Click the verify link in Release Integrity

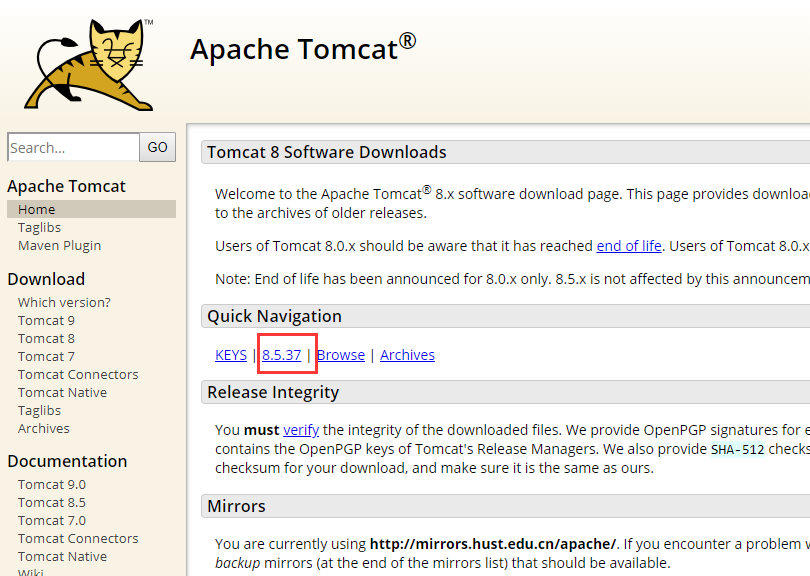(x=300, y=429)
